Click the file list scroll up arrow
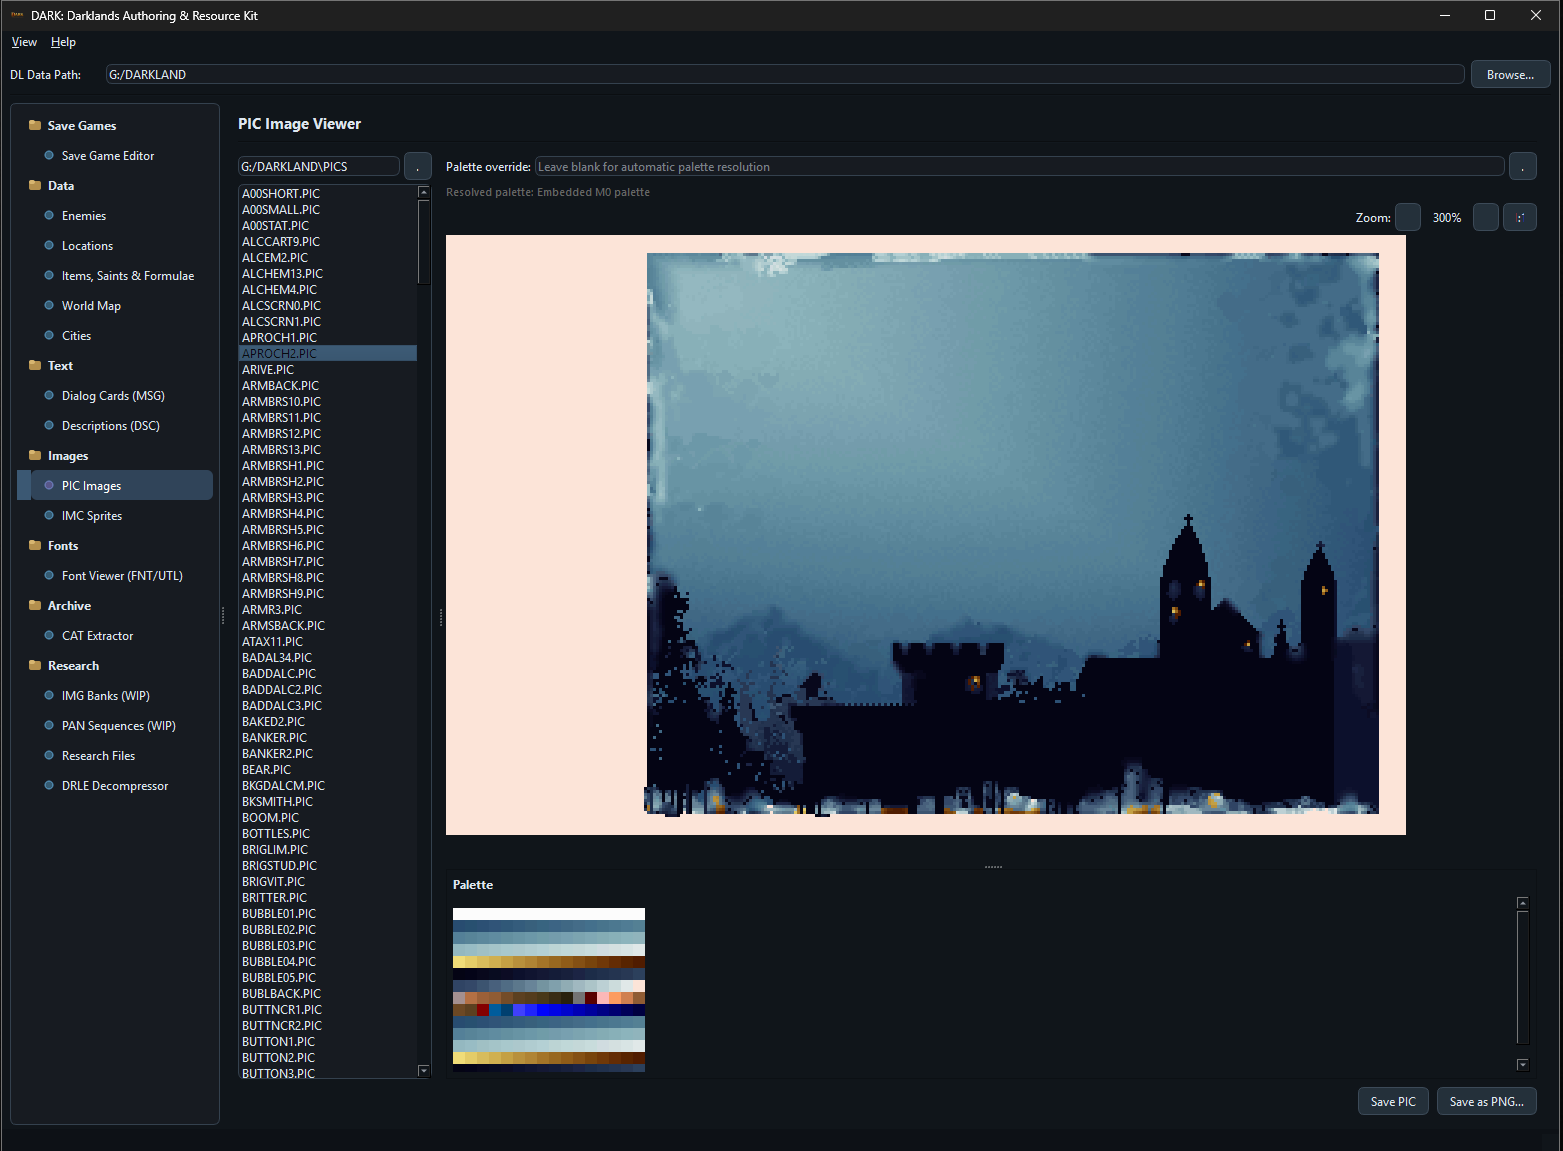 [x=424, y=192]
